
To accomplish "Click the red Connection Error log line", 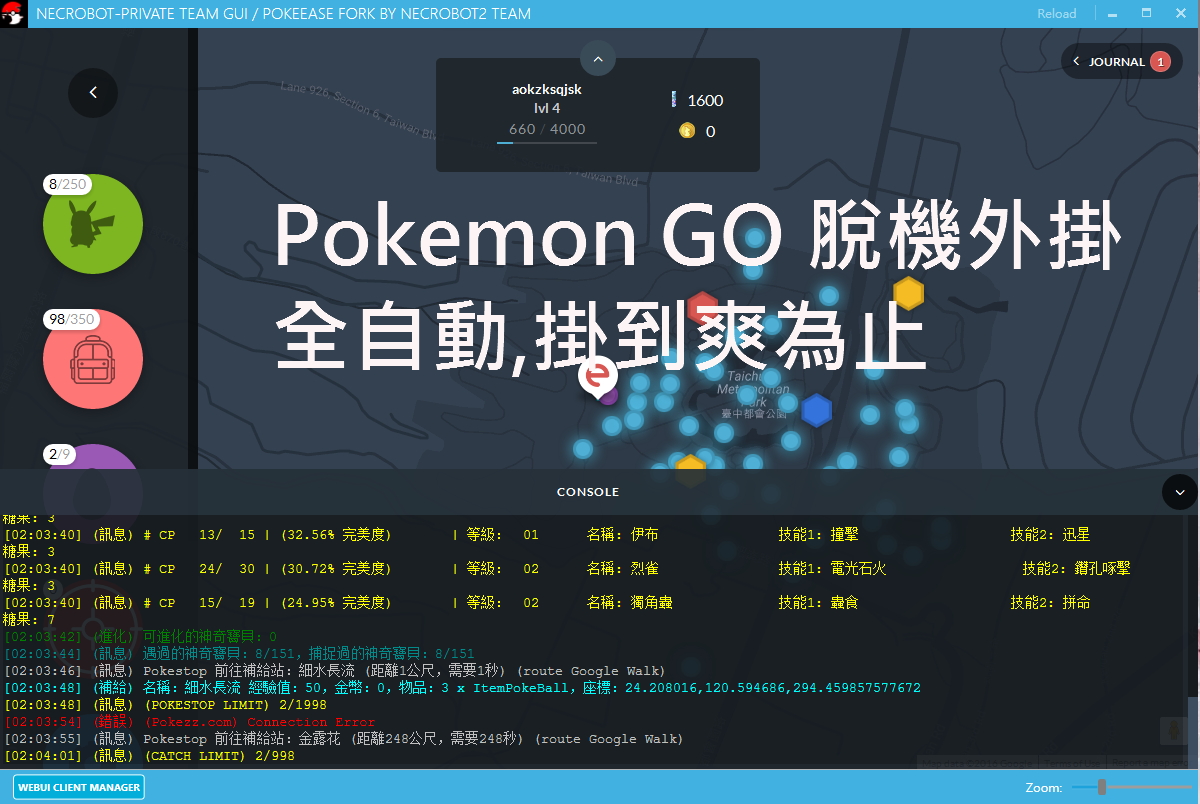I will tap(190, 722).
